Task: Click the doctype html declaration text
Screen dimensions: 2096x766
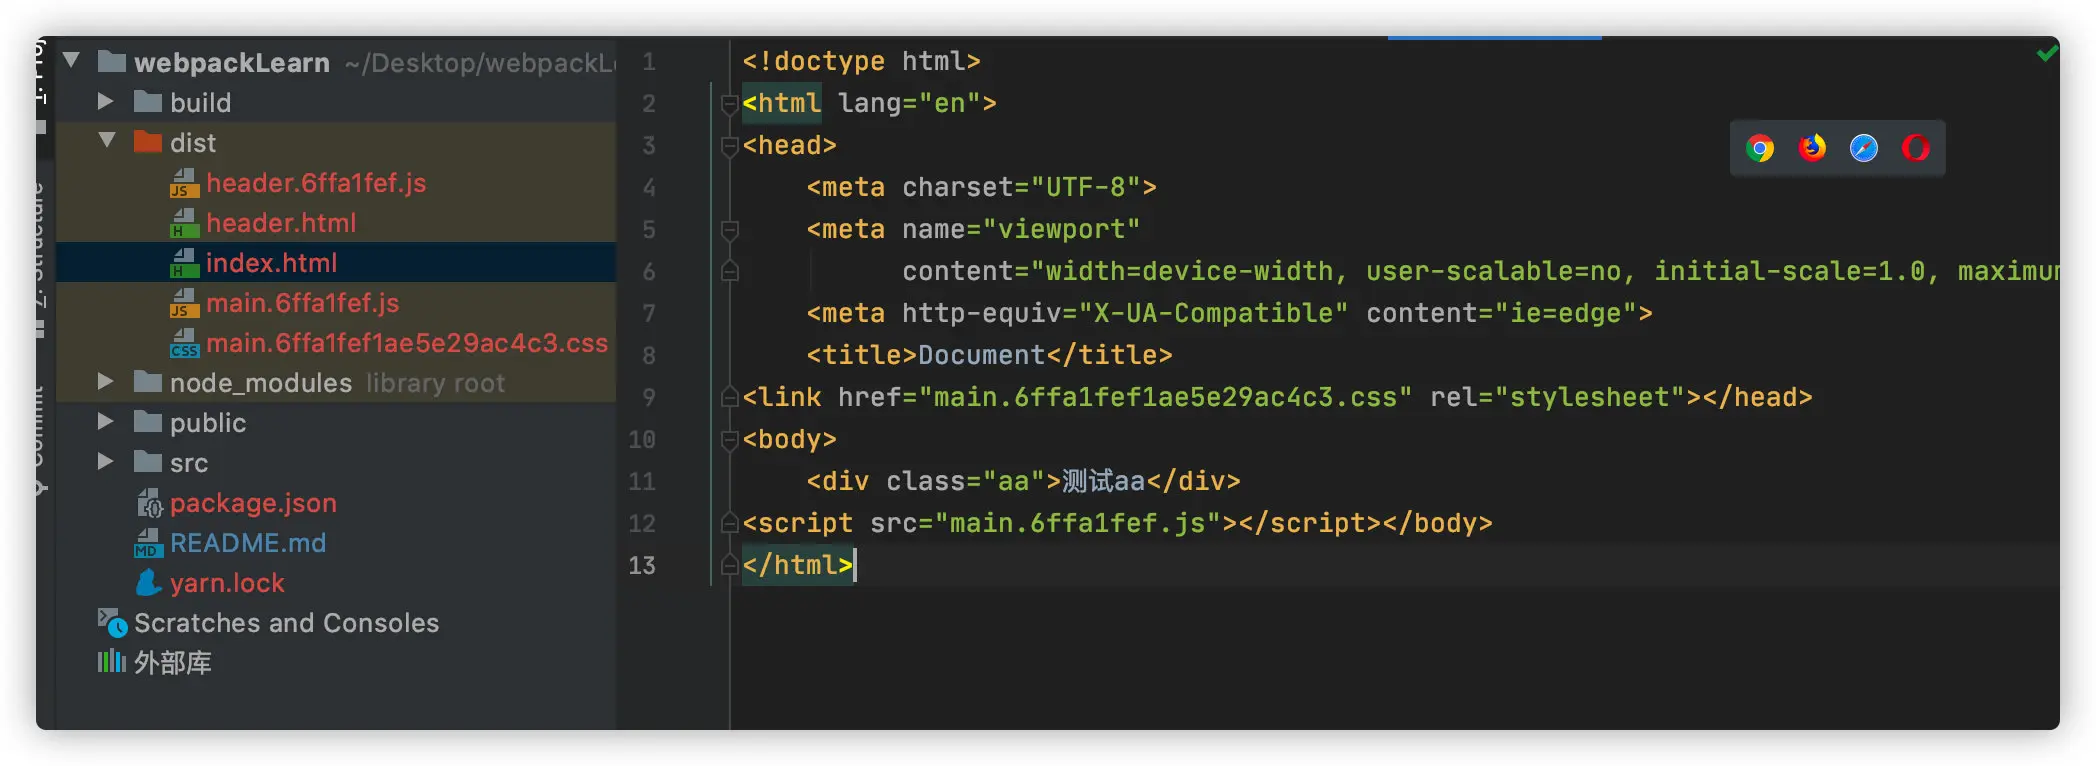Action: [x=861, y=61]
